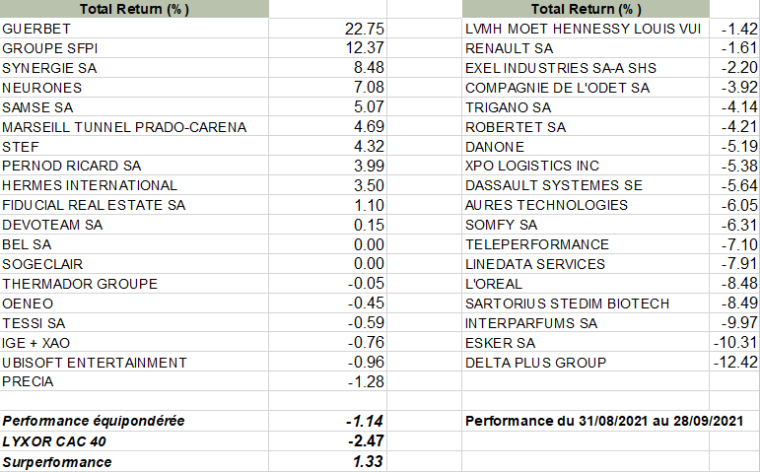Click LVMH MOET HENNESSY LOUIS VUI cell
This screenshot has height=472, width=760.
(586, 29)
